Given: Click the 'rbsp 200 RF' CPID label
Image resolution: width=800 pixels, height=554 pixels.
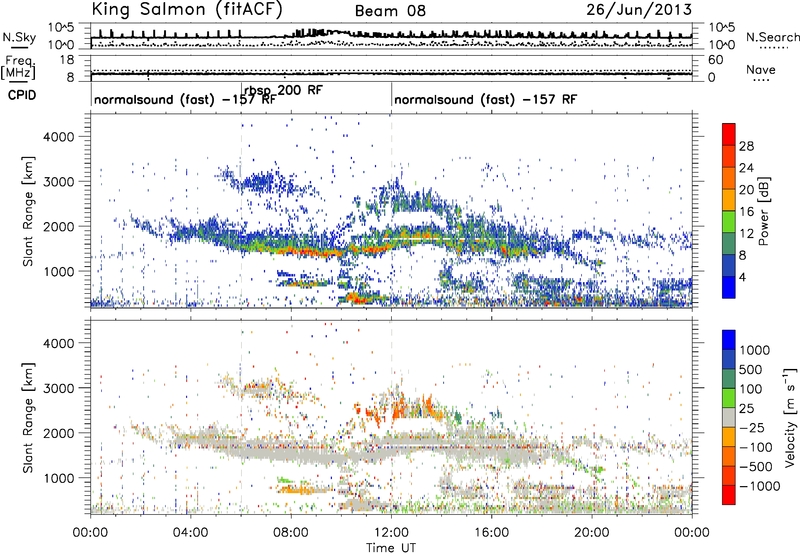Looking at the screenshot, I should tap(284, 90).
